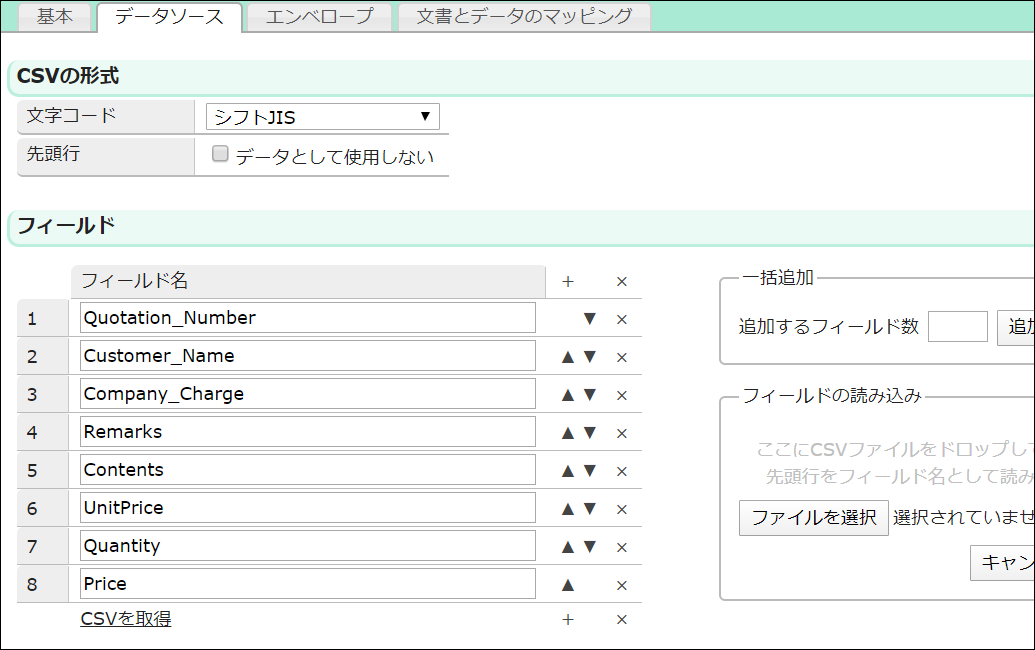Toggle データとして使用しない checkbox
1035x650 pixels.
click(220, 155)
